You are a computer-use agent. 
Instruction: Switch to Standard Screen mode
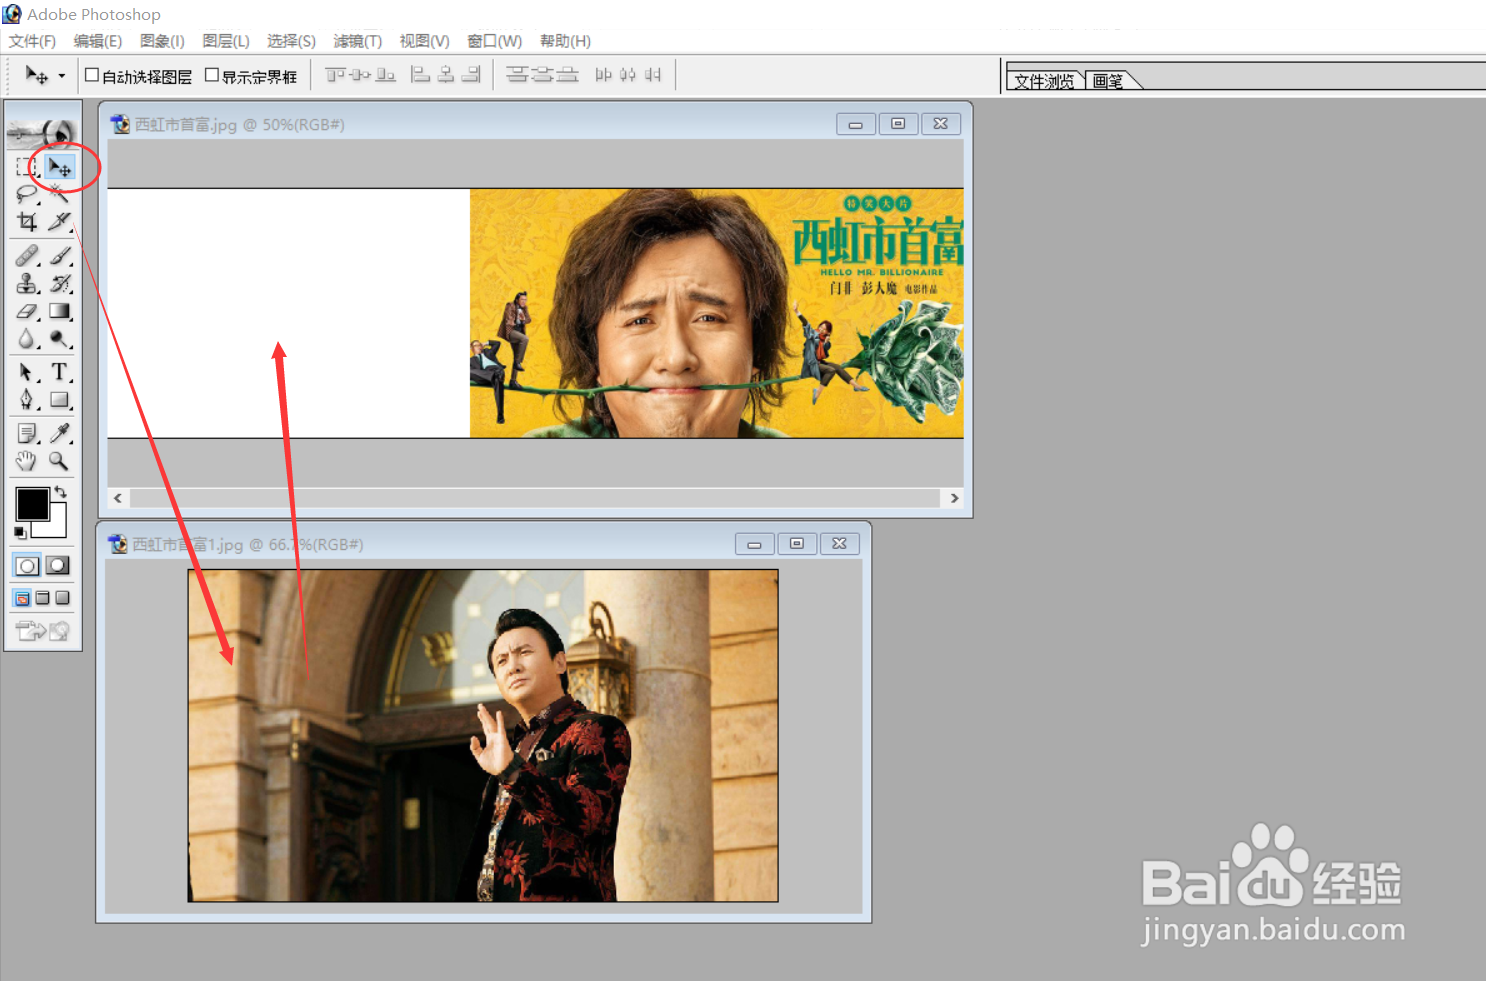pos(22,598)
